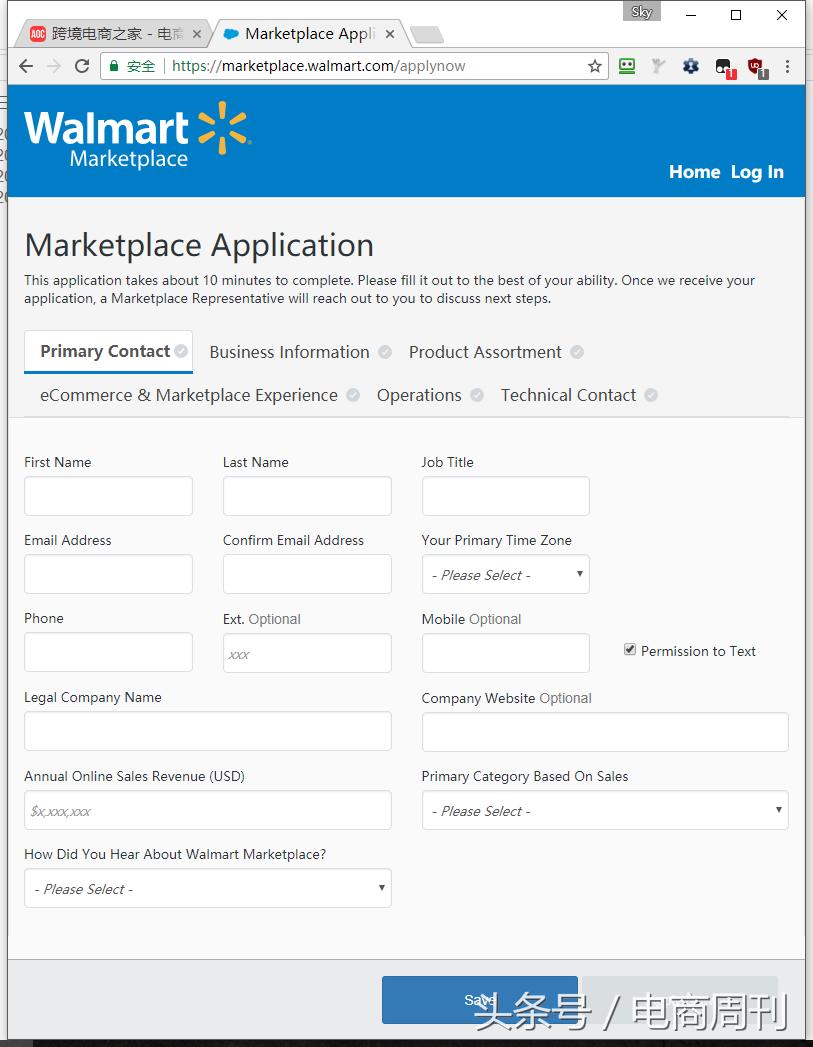Uncheck the Permission to Text checkbox
This screenshot has width=813, height=1047.
[630, 649]
